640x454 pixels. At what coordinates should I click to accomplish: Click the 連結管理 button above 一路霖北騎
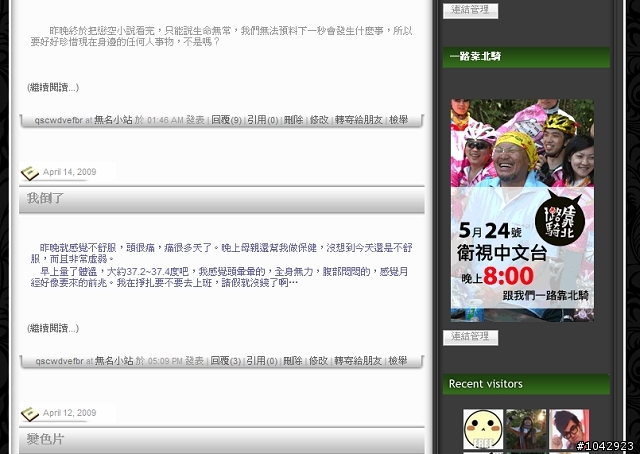[470, 10]
